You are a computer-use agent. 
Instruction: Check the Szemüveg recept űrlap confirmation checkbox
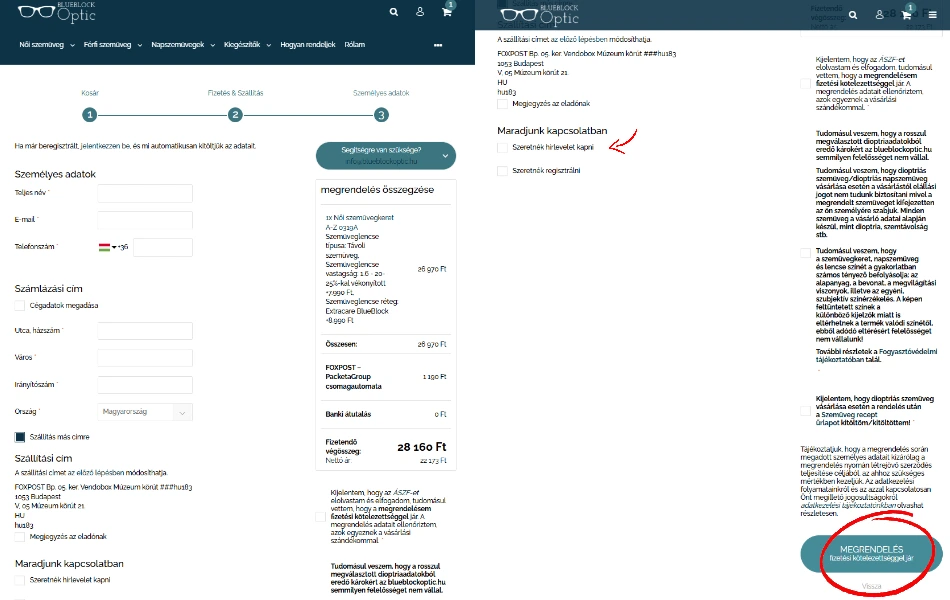coord(806,410)
